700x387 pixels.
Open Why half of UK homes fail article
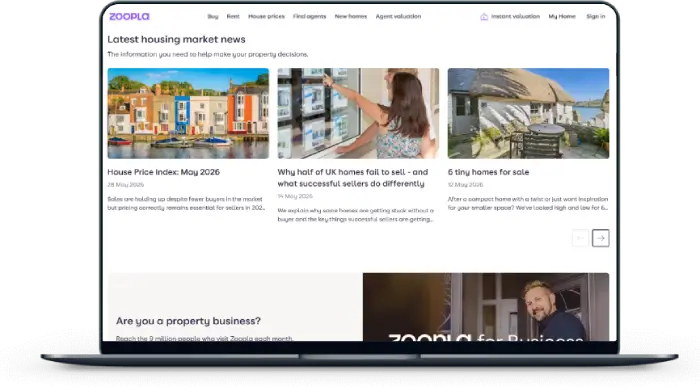click(x=353, y=178)
